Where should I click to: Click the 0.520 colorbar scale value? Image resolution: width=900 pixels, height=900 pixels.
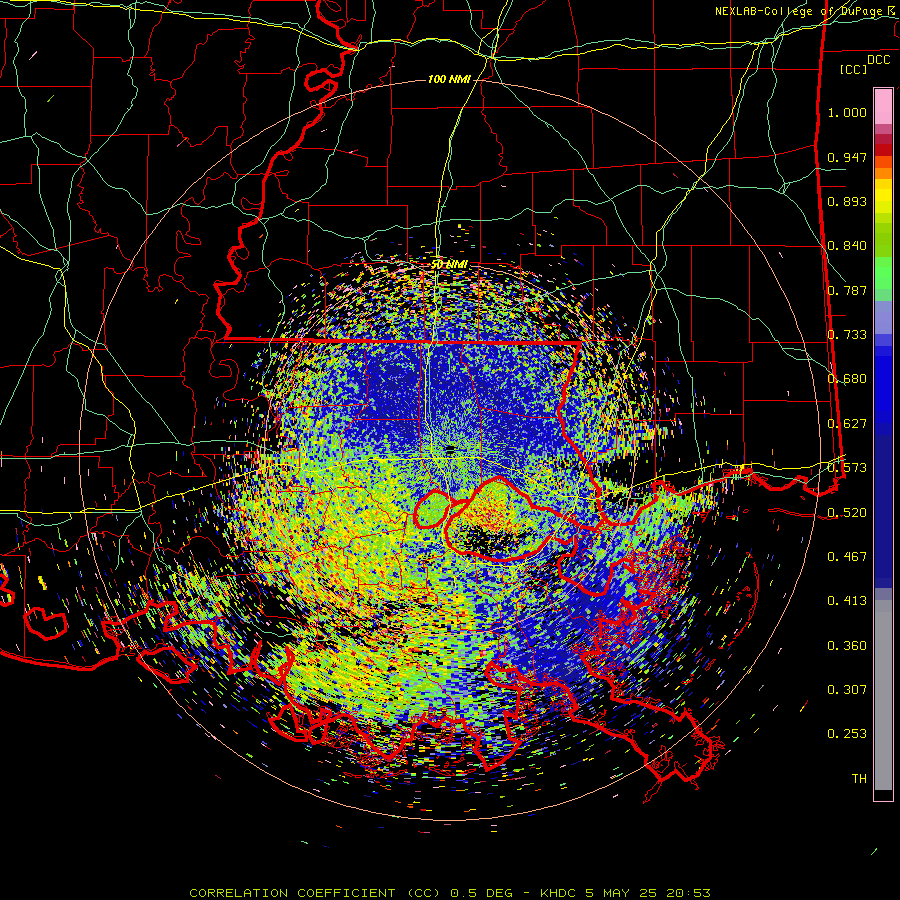847,513
